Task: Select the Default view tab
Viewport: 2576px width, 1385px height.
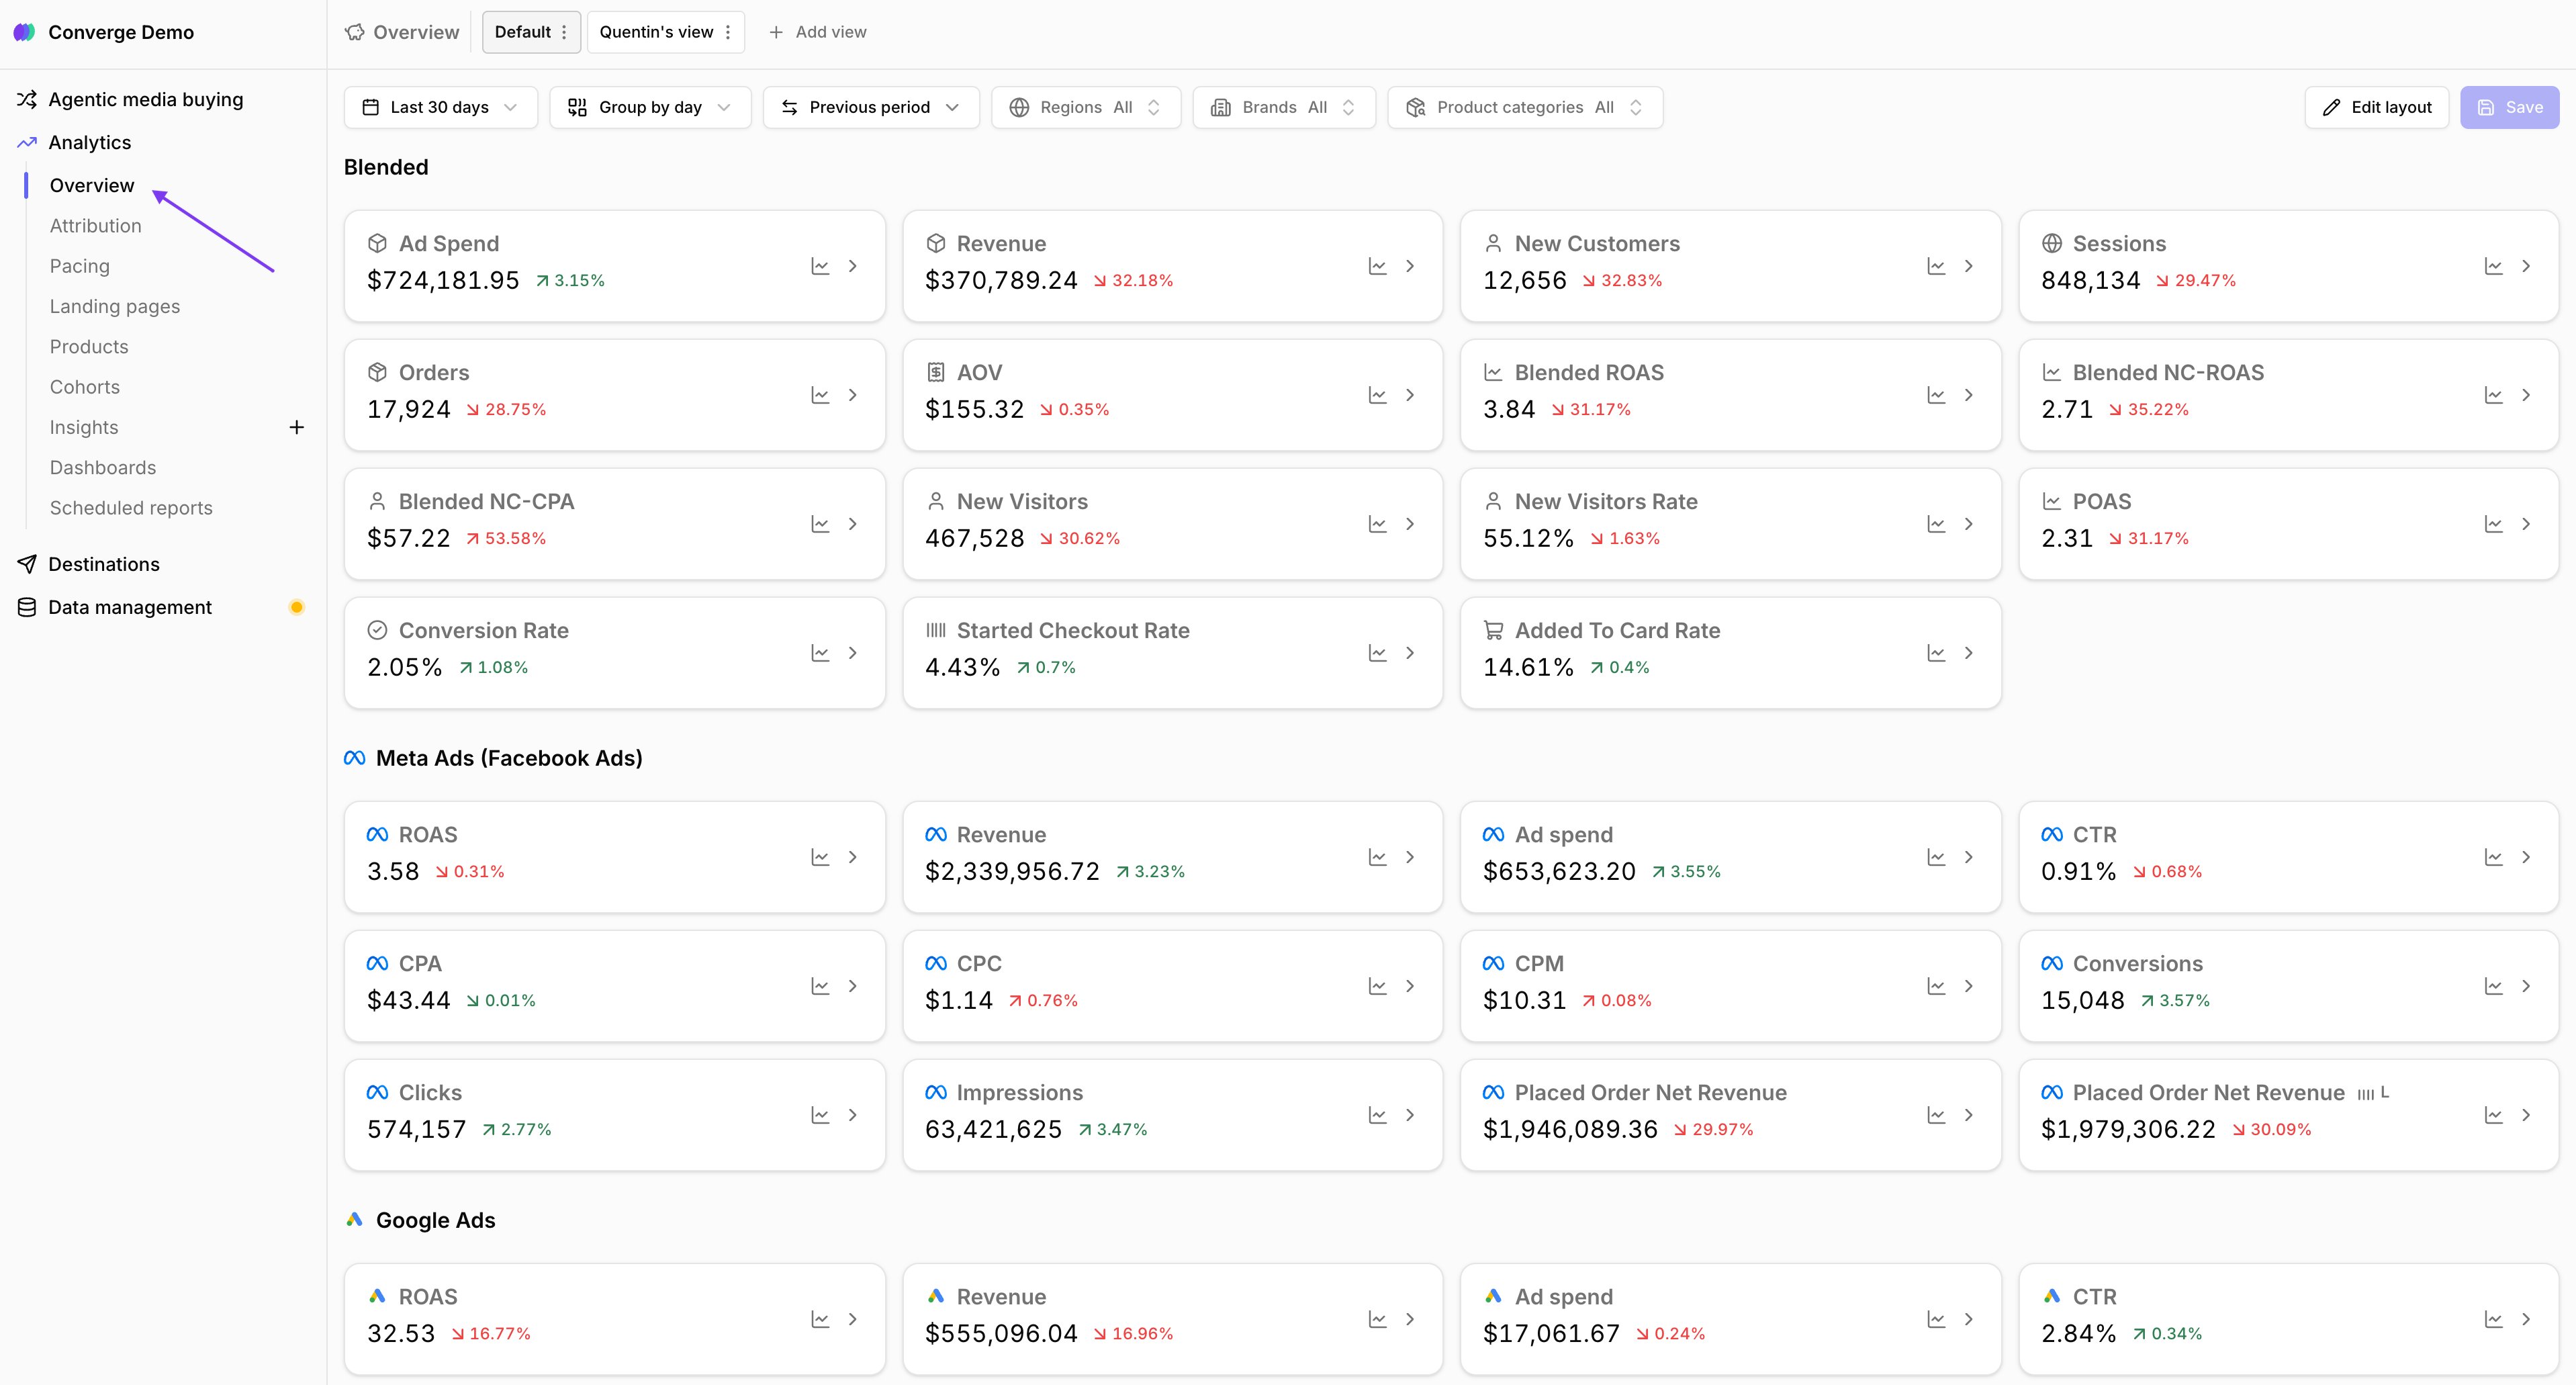Action: click(522, 32)
